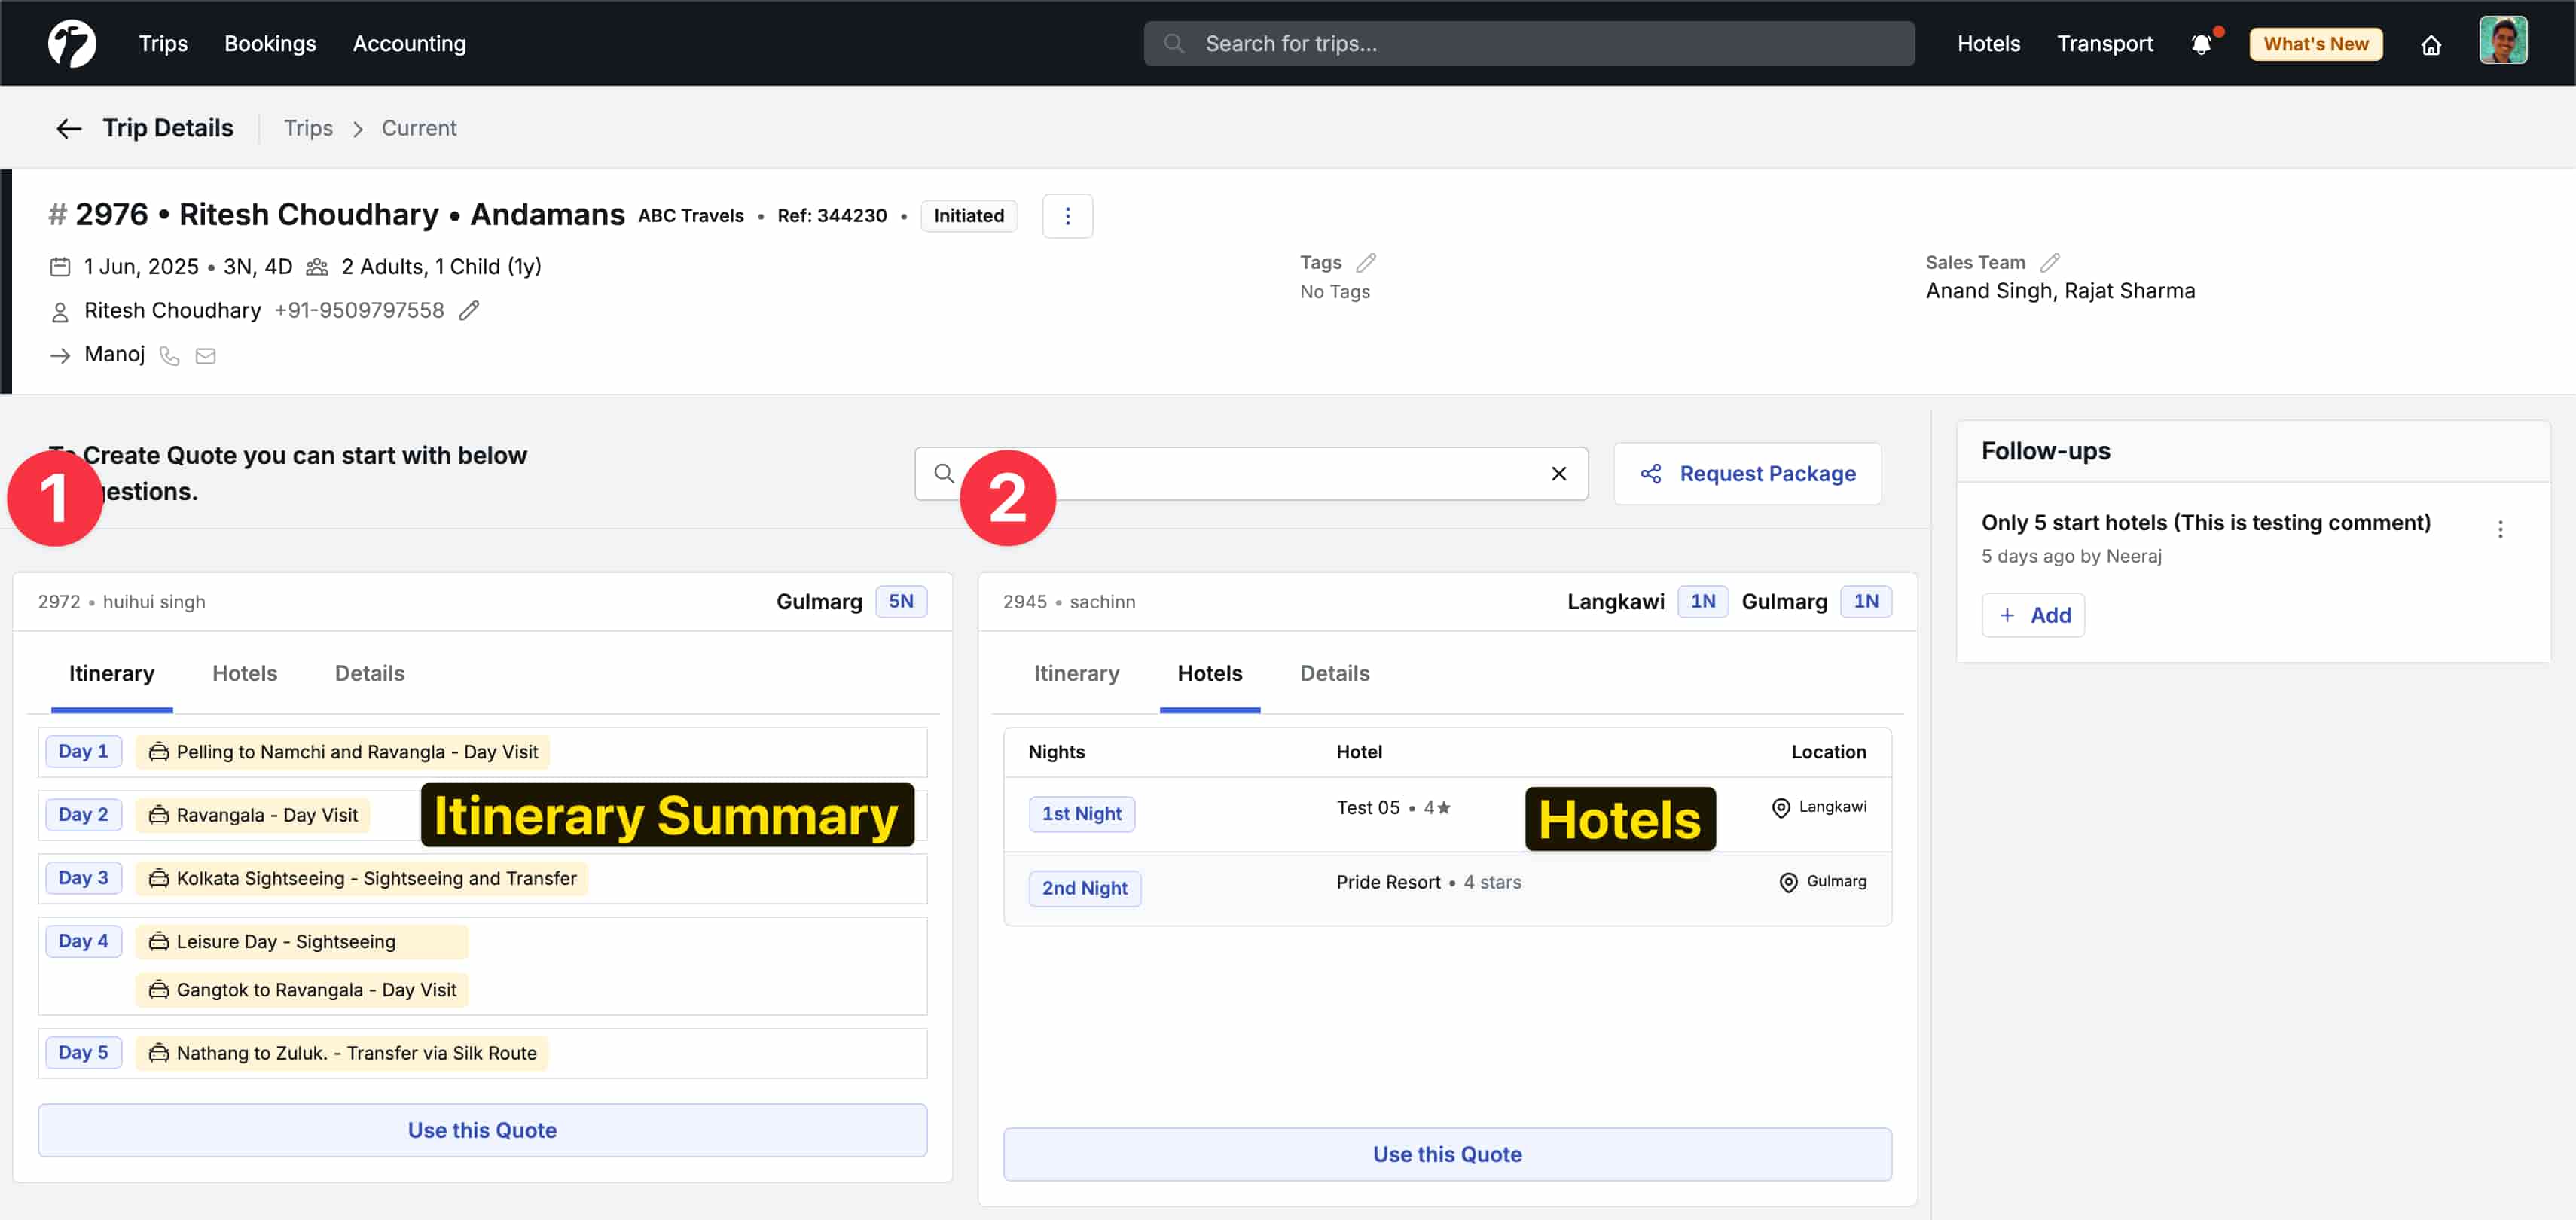Edit Tags using the pencil icon

pos(1367,261)
